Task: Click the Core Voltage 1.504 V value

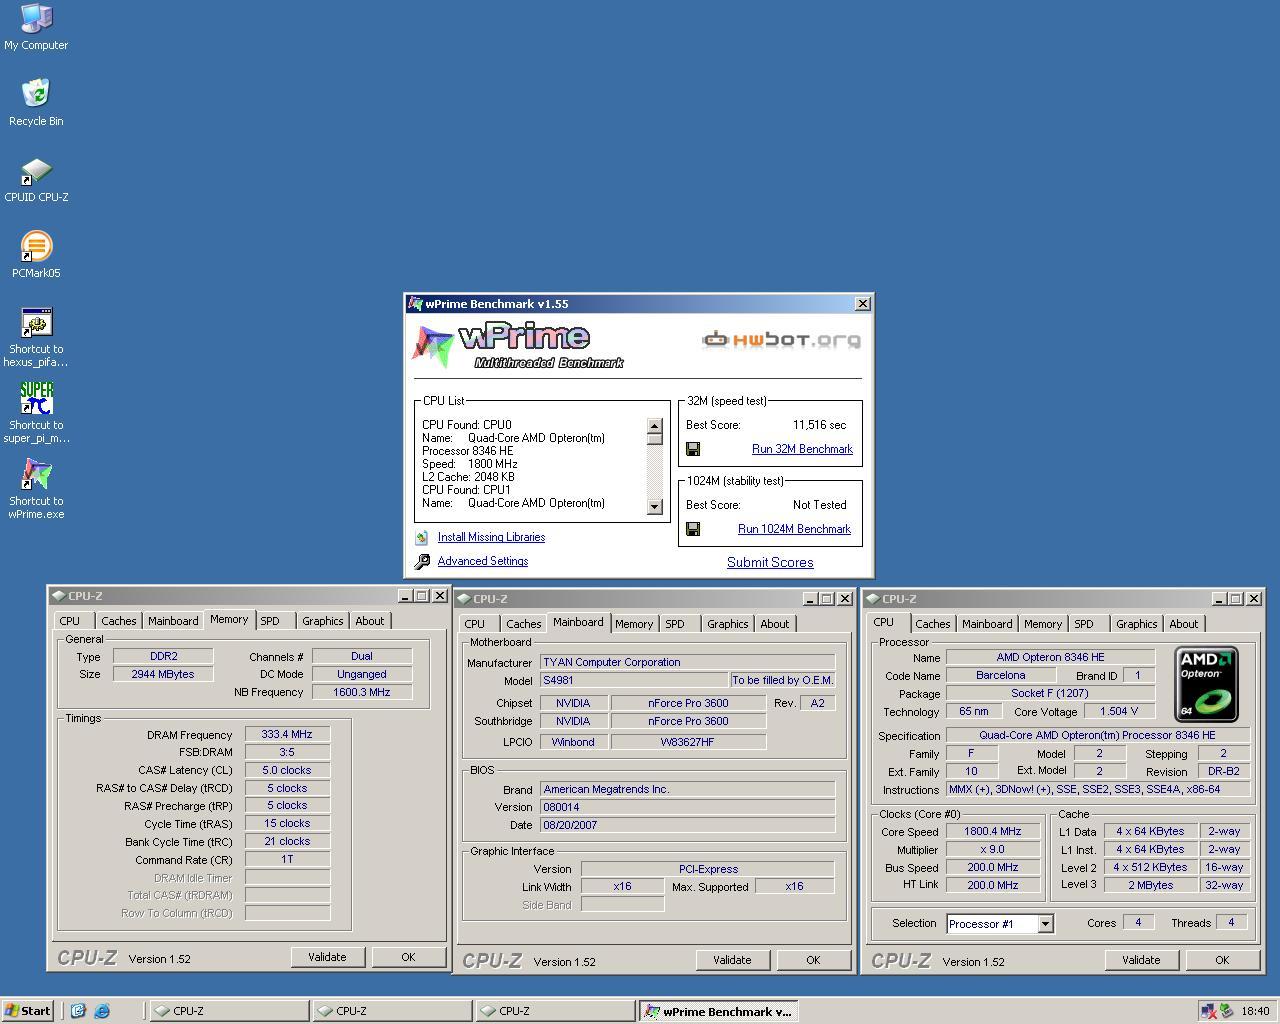Action: point(1118,711)
